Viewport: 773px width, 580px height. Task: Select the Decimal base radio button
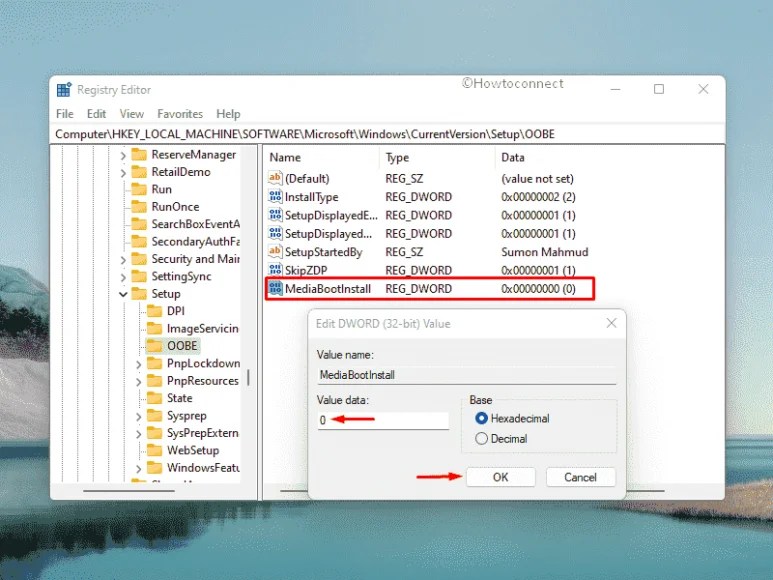pos(482,439)
